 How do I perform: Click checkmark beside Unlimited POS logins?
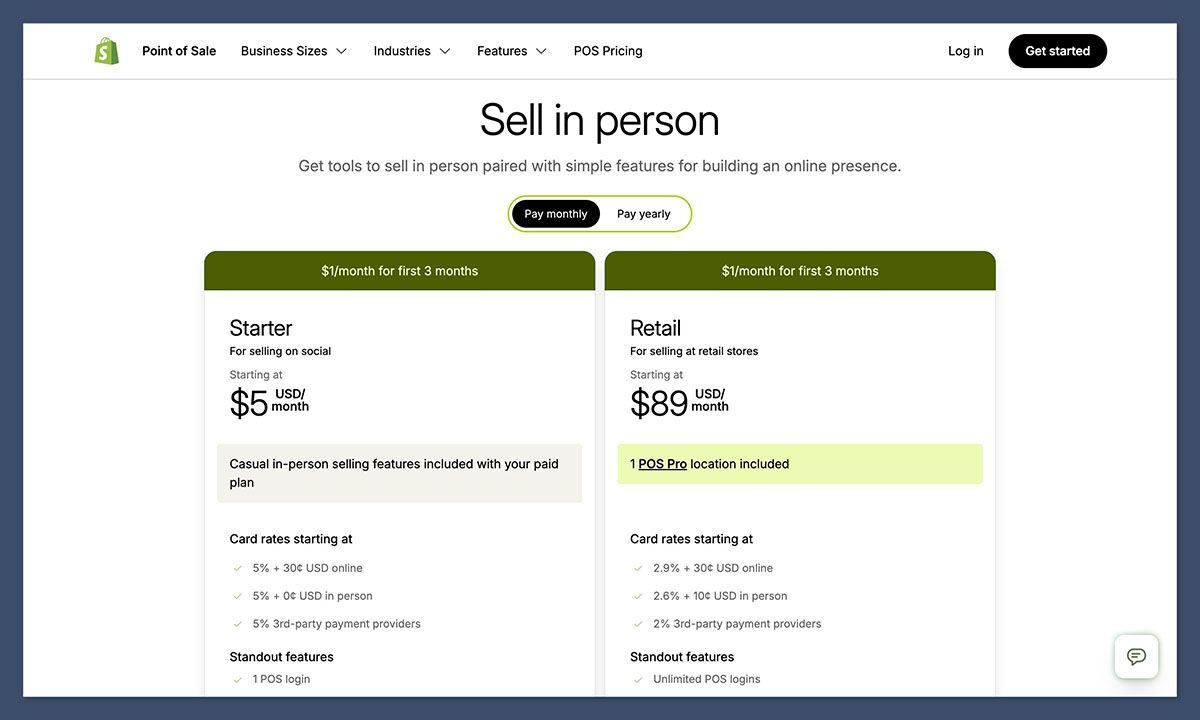click(638, 680)
